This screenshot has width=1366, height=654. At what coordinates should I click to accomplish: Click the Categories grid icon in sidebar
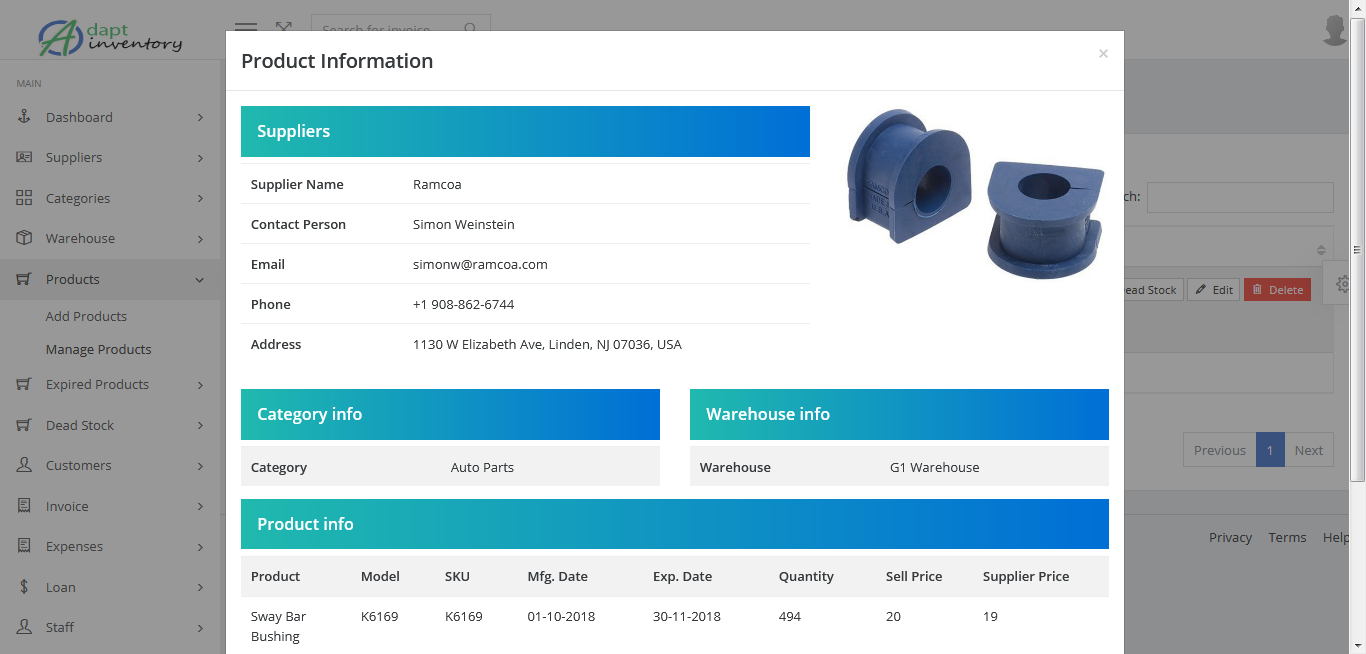(24, 198)
